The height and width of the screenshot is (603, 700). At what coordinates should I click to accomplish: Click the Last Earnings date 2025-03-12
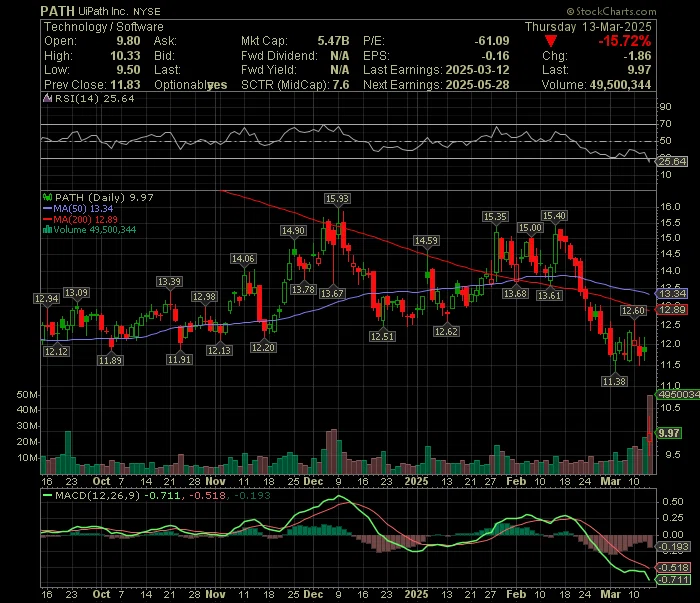[477, 70]
